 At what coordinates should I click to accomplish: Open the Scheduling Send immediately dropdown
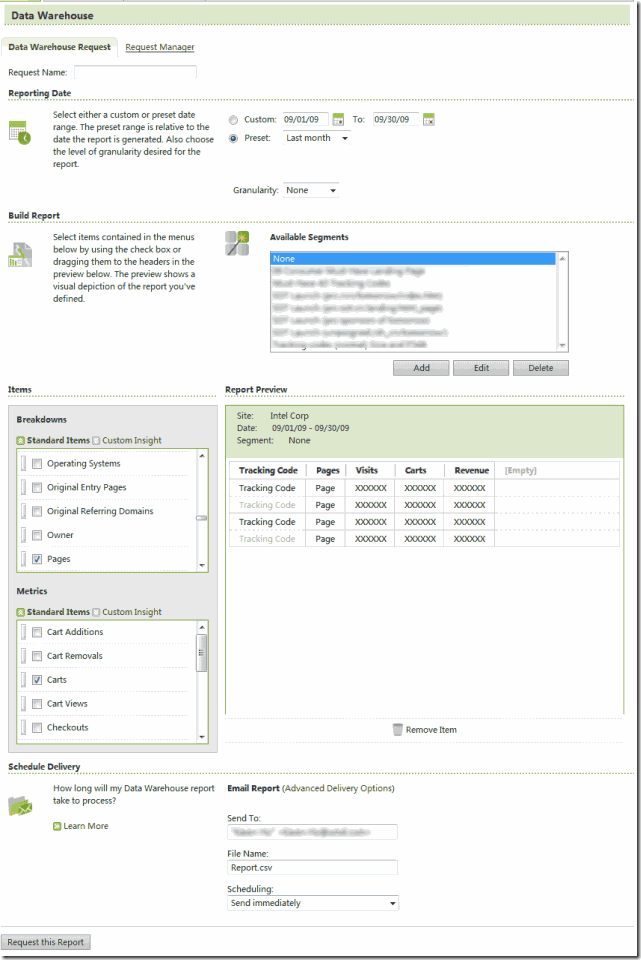coord(313,903)
